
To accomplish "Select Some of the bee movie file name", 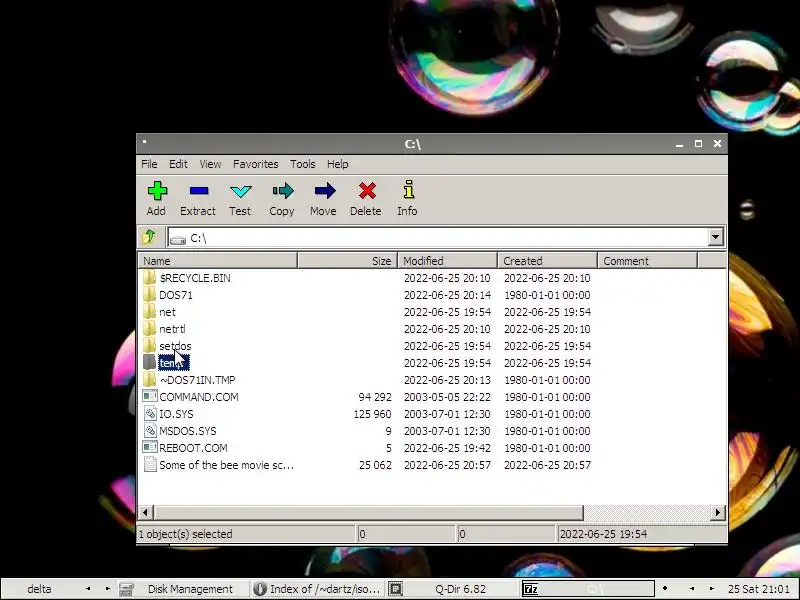I will (227, 465).
